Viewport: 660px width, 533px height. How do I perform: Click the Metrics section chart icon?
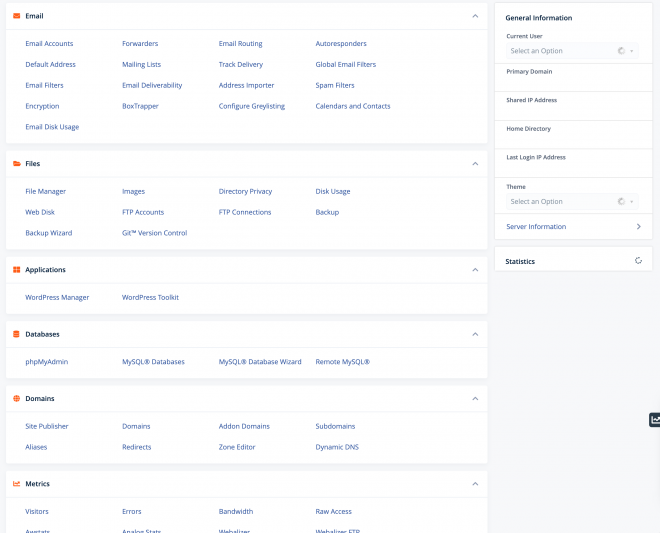[x=16, y=484]
